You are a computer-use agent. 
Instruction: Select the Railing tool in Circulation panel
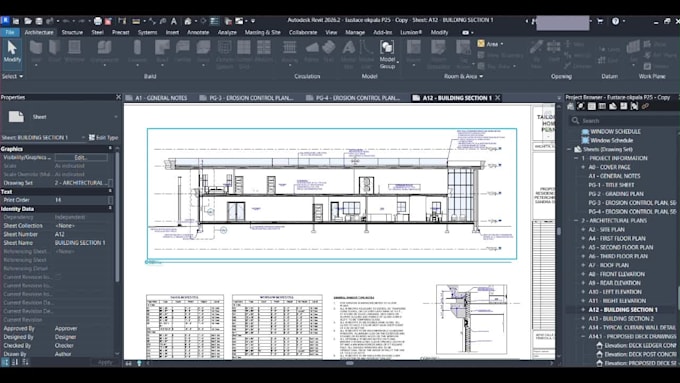(x=289, y=51)
